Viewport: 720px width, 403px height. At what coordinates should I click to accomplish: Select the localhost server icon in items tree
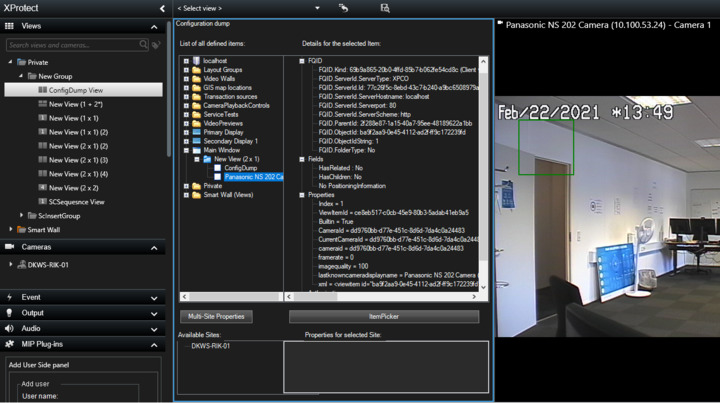(x=196, y=61)
